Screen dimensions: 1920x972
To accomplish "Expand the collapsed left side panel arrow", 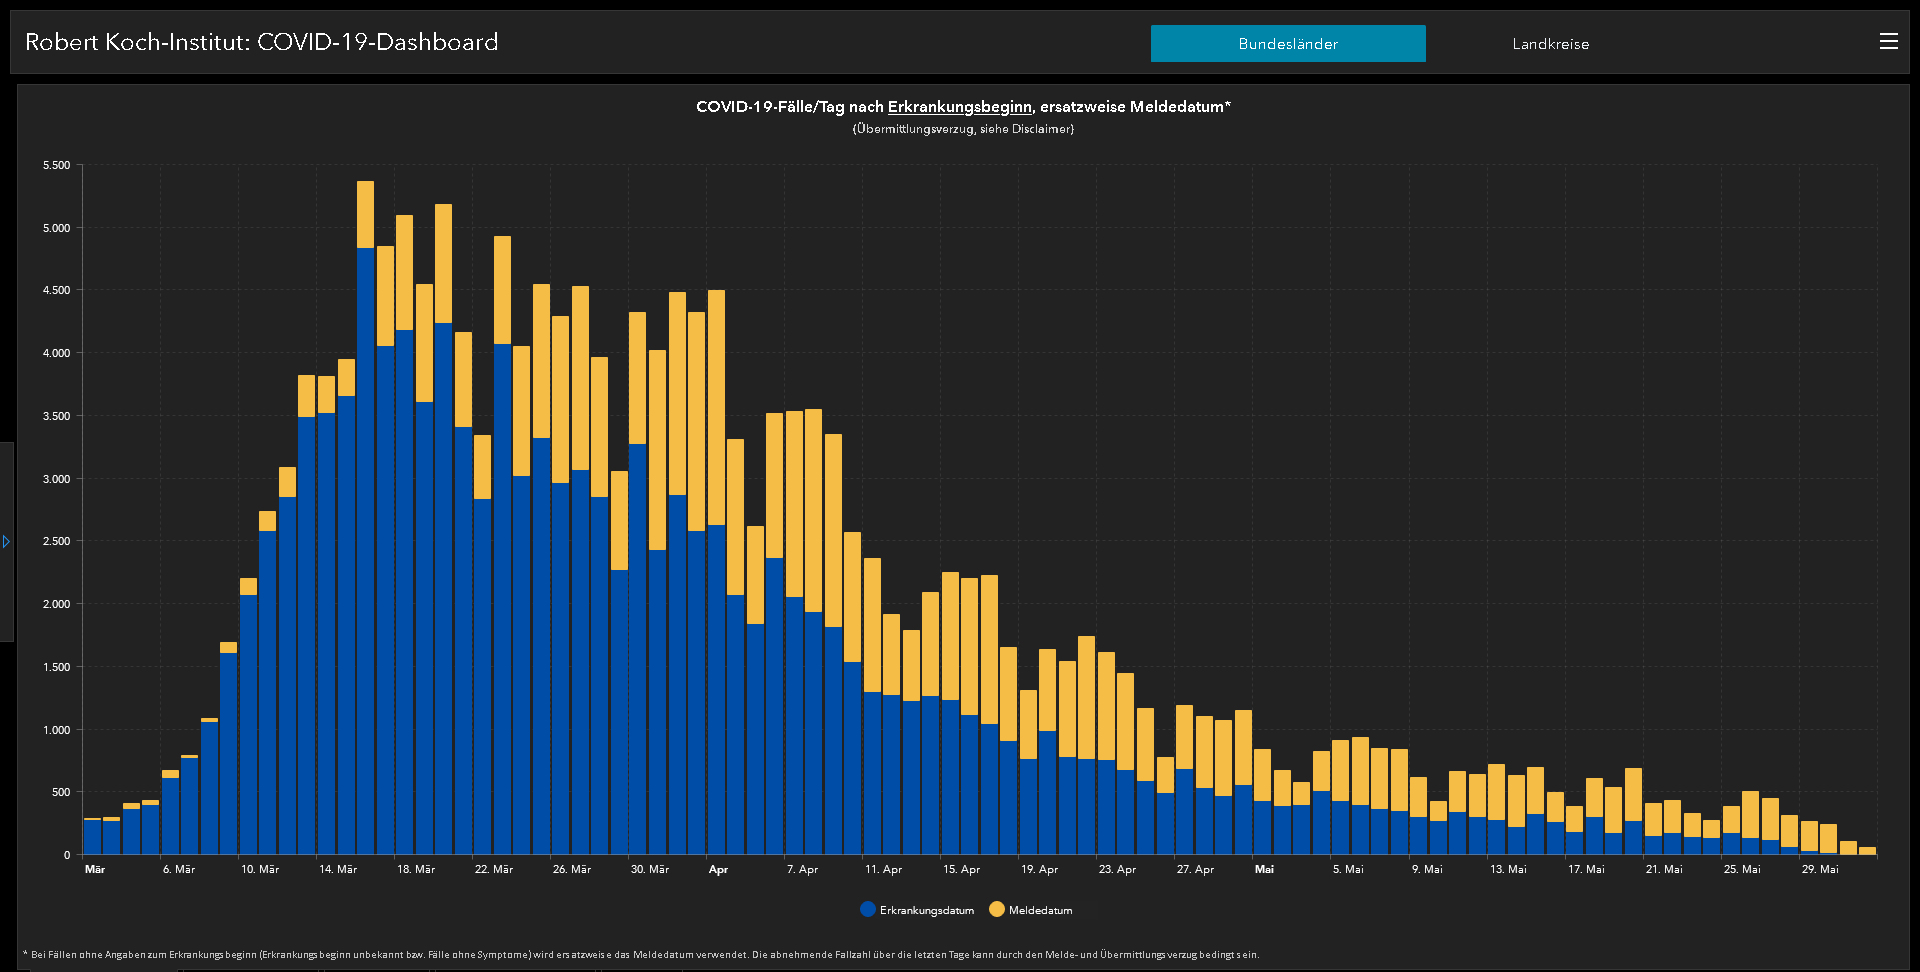I will coord(6,541).
